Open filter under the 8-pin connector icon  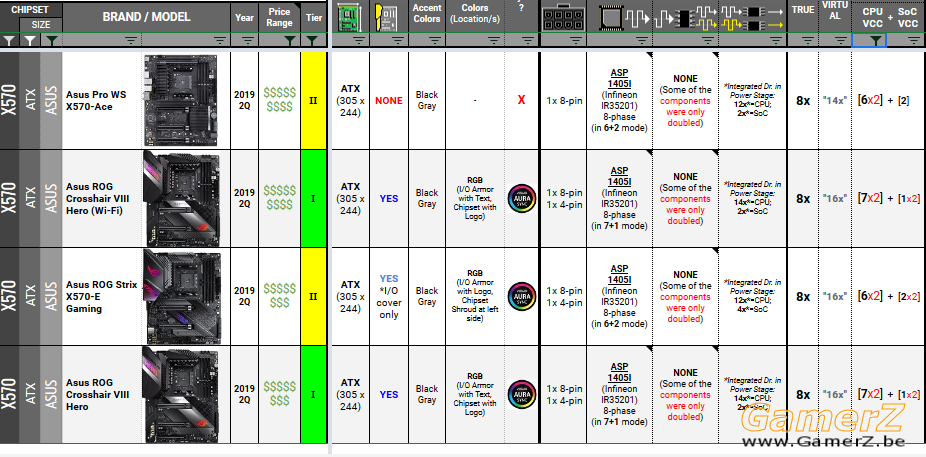click(x=576, y=40)
